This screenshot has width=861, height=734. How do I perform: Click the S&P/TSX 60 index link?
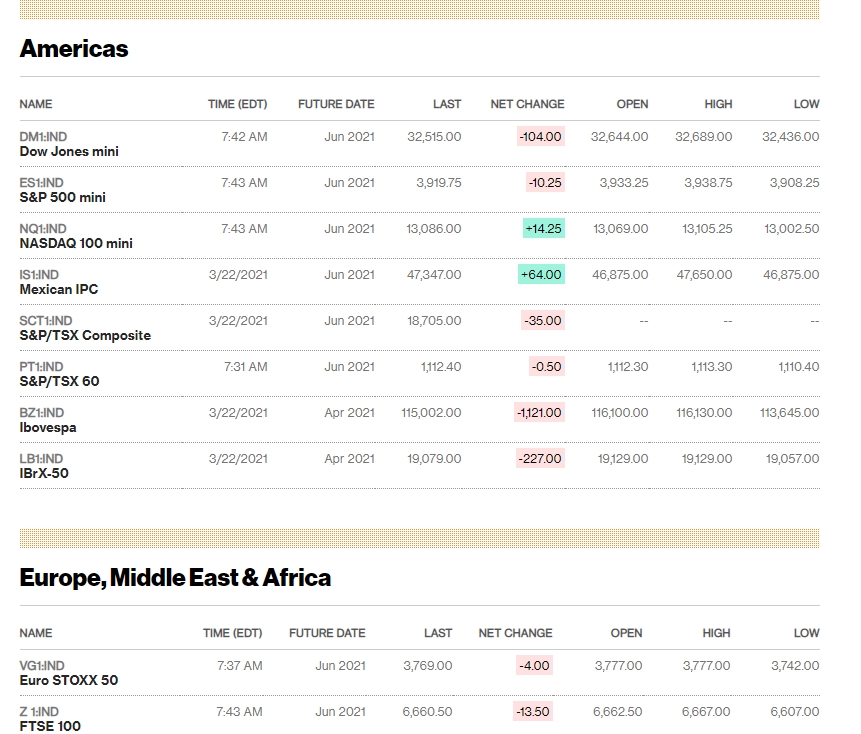click(59, 382)
